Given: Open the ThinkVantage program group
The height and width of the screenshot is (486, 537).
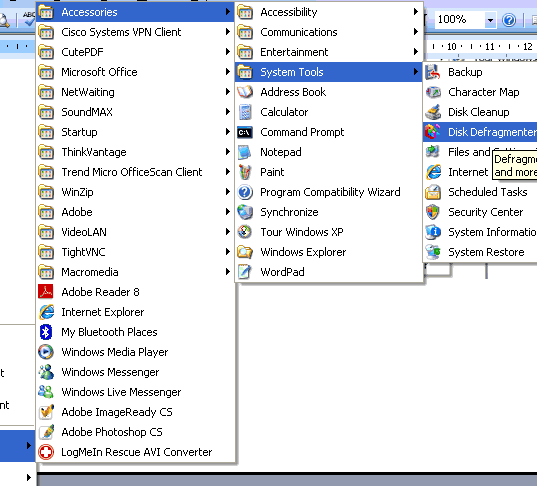Looking at the screenshot, I should tap(135, 152).
